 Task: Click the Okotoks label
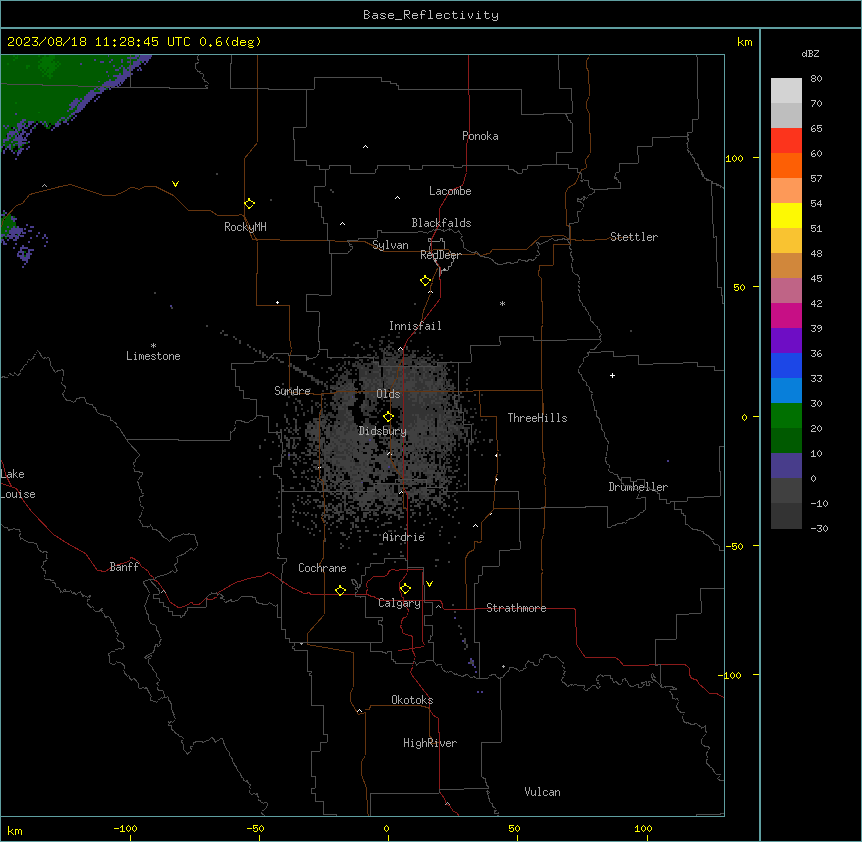click(412, 700)
